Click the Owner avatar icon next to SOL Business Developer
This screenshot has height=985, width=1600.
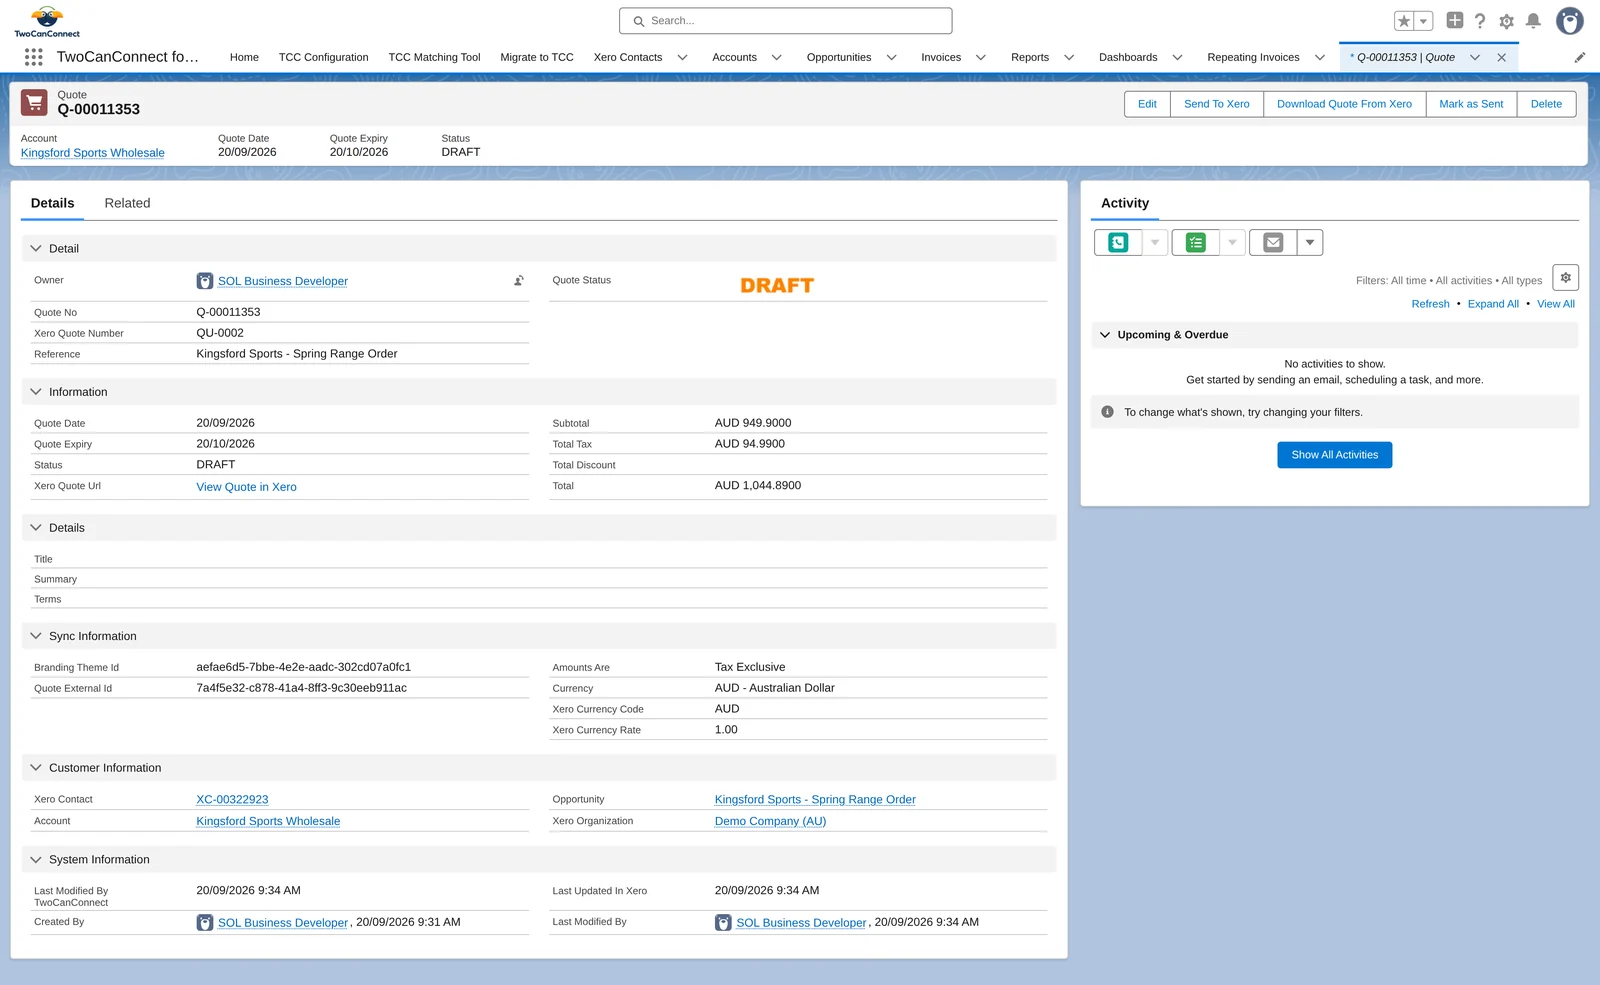(205, 281)
